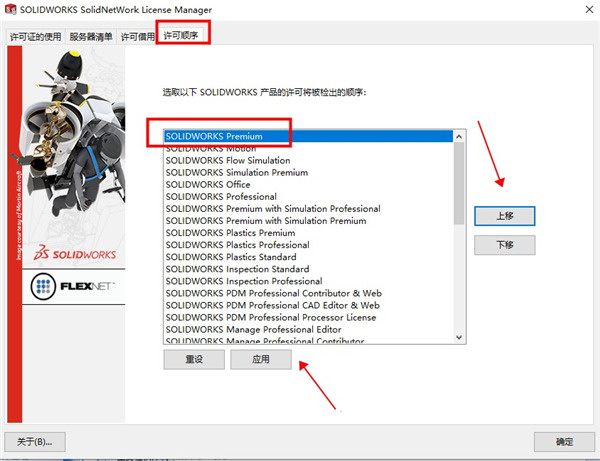Select SOLIDWORKS Flow Simulation entry
The image size is (600, 461).
pyautogui.click(x=308, y=160)
